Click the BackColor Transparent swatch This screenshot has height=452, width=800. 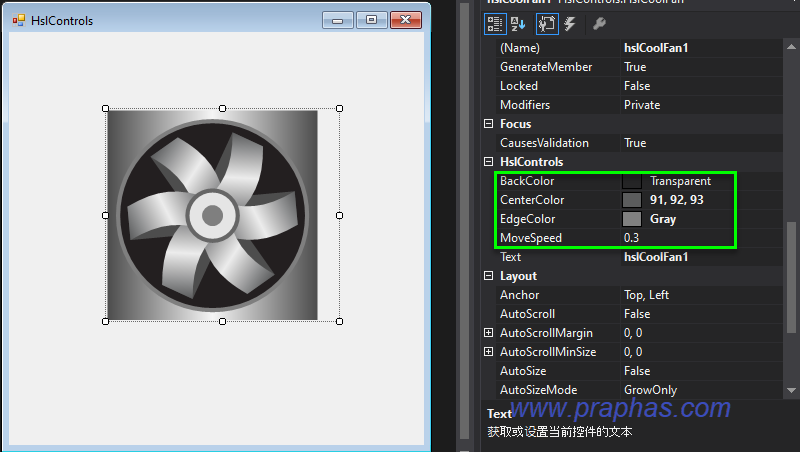[632, 181]
